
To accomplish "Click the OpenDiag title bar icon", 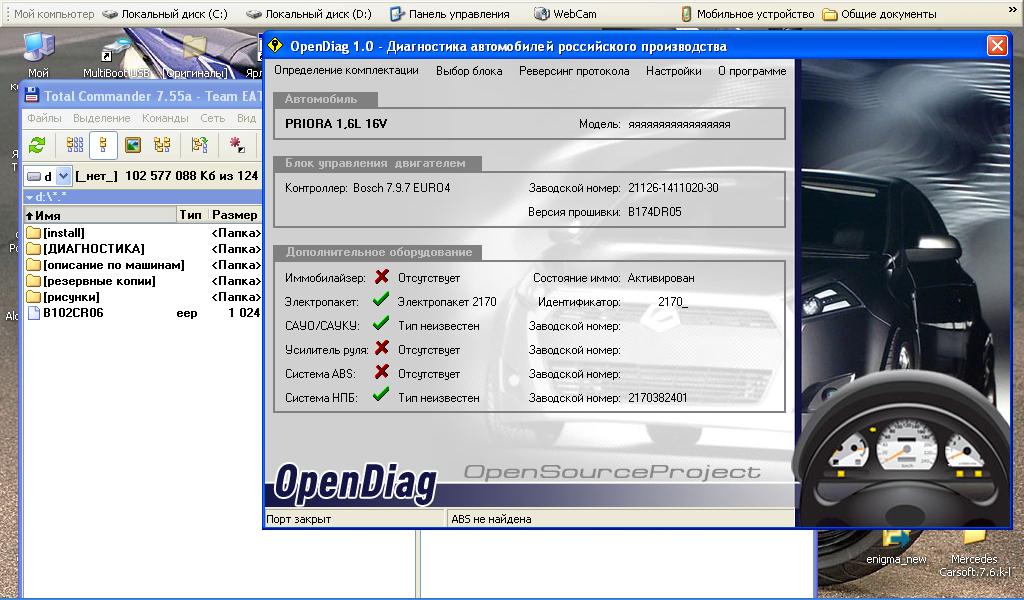I will click(275, 46).
